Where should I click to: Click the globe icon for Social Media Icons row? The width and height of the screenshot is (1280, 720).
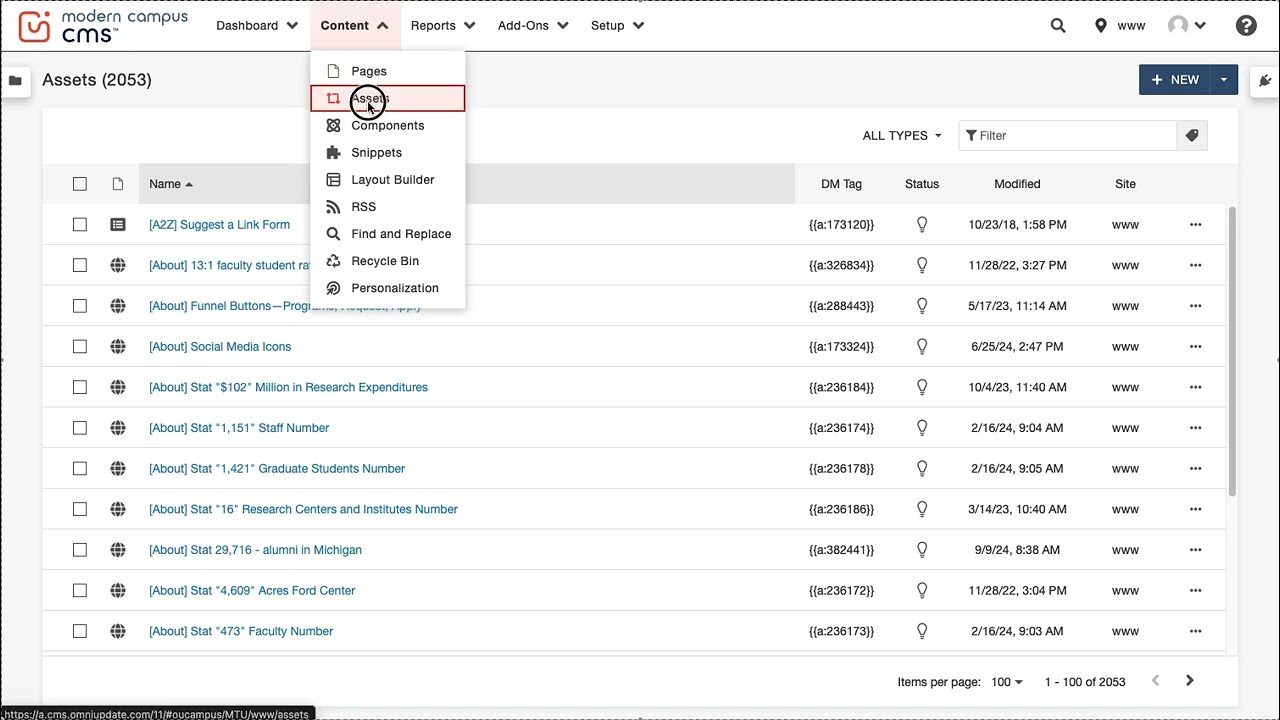tap(118, 347)
